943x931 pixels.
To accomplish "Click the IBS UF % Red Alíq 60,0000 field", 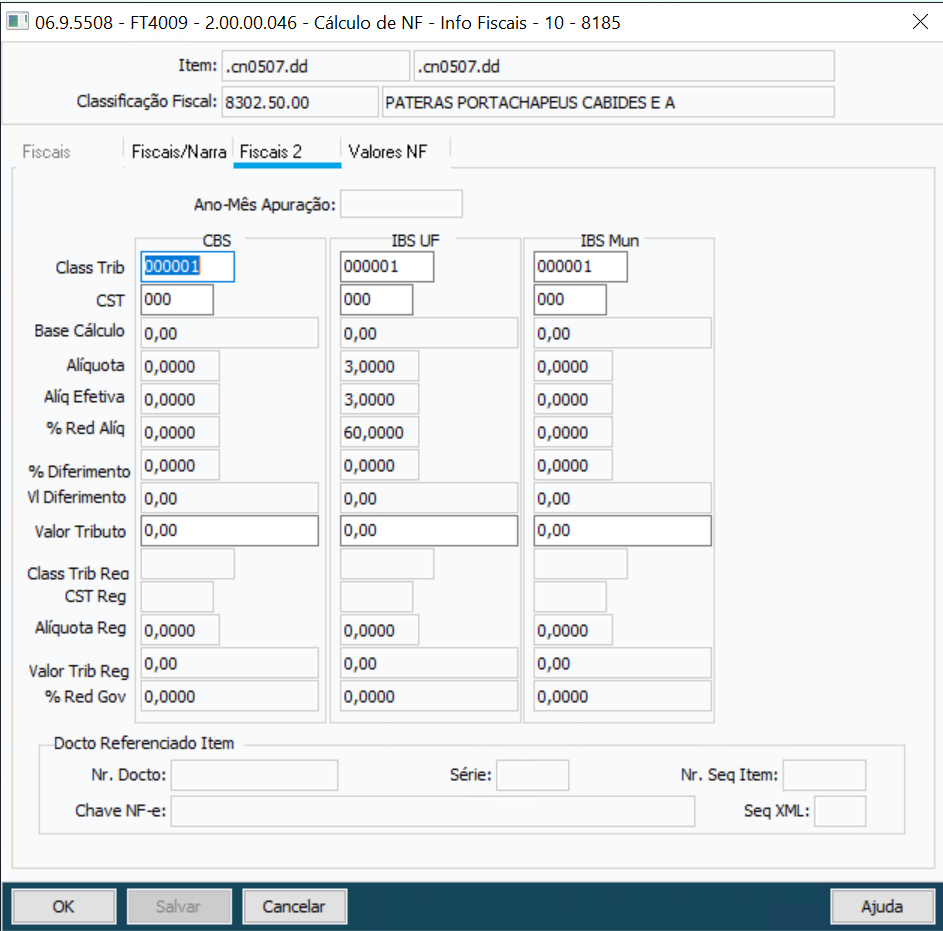I will tap(379, 432).
